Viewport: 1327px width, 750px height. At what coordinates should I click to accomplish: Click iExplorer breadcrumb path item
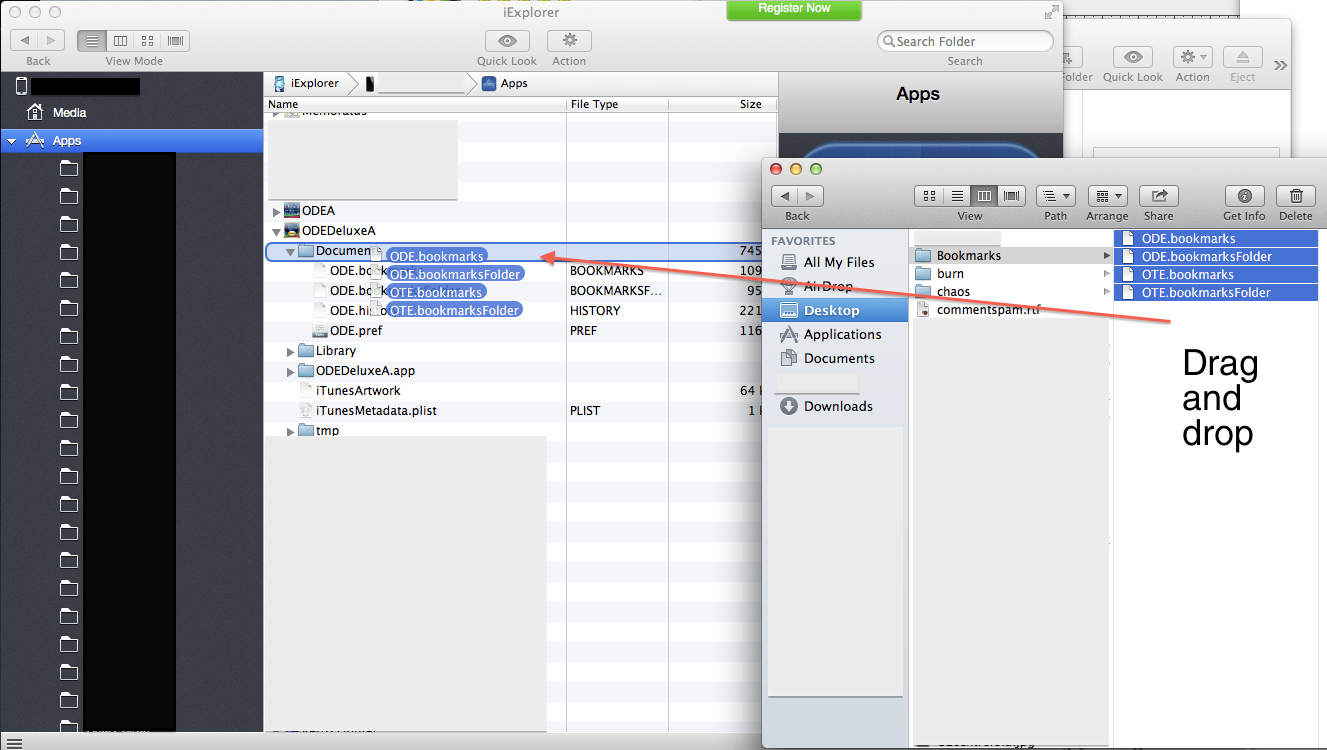[305, 83]
